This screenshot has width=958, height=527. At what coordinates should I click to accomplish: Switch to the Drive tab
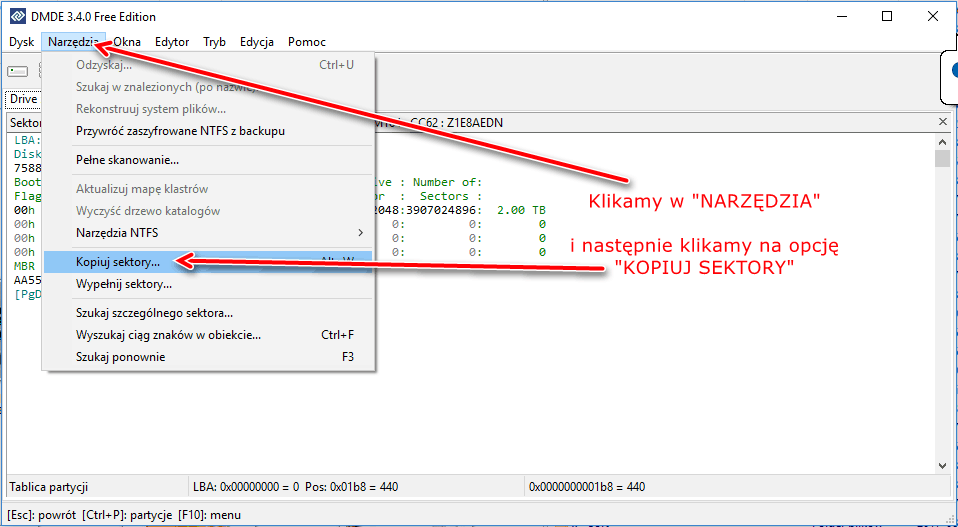click(23, 99)
